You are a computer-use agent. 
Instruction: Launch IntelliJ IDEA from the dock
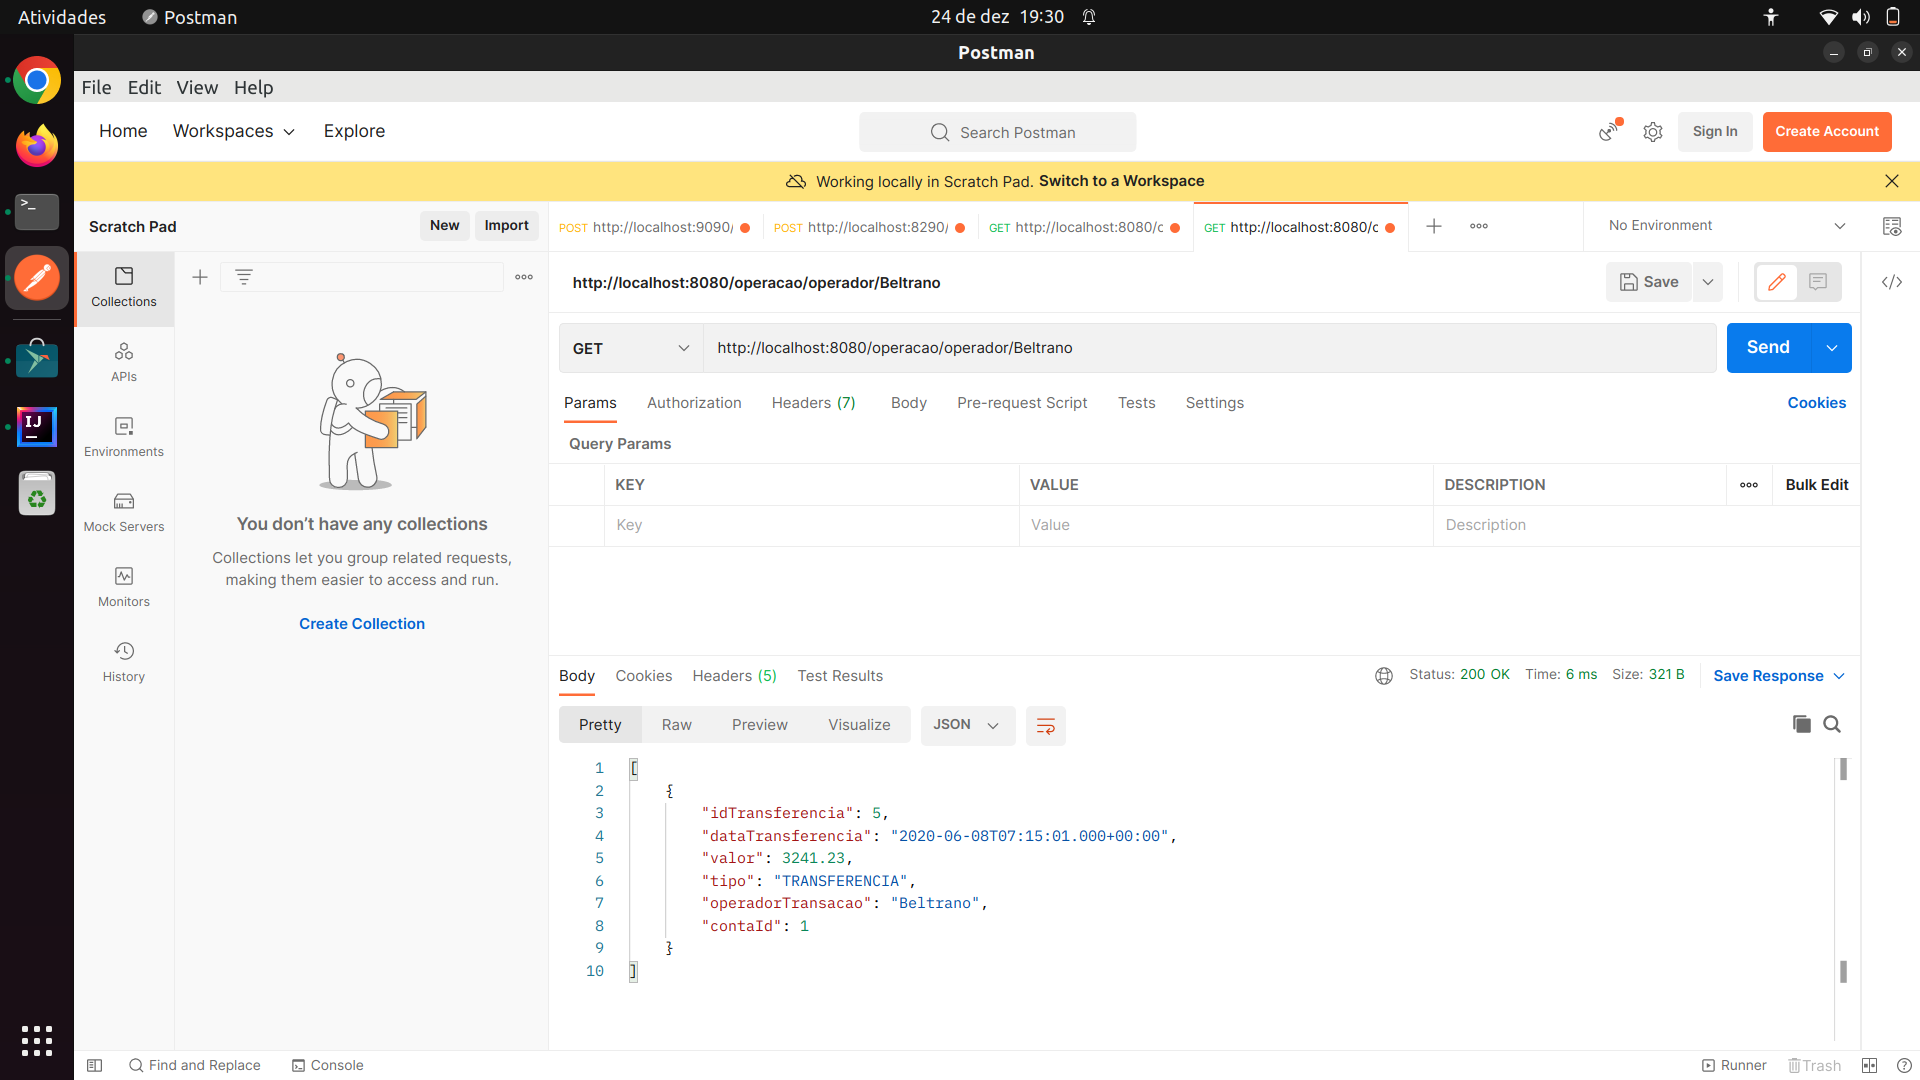[x=36, y=427]
